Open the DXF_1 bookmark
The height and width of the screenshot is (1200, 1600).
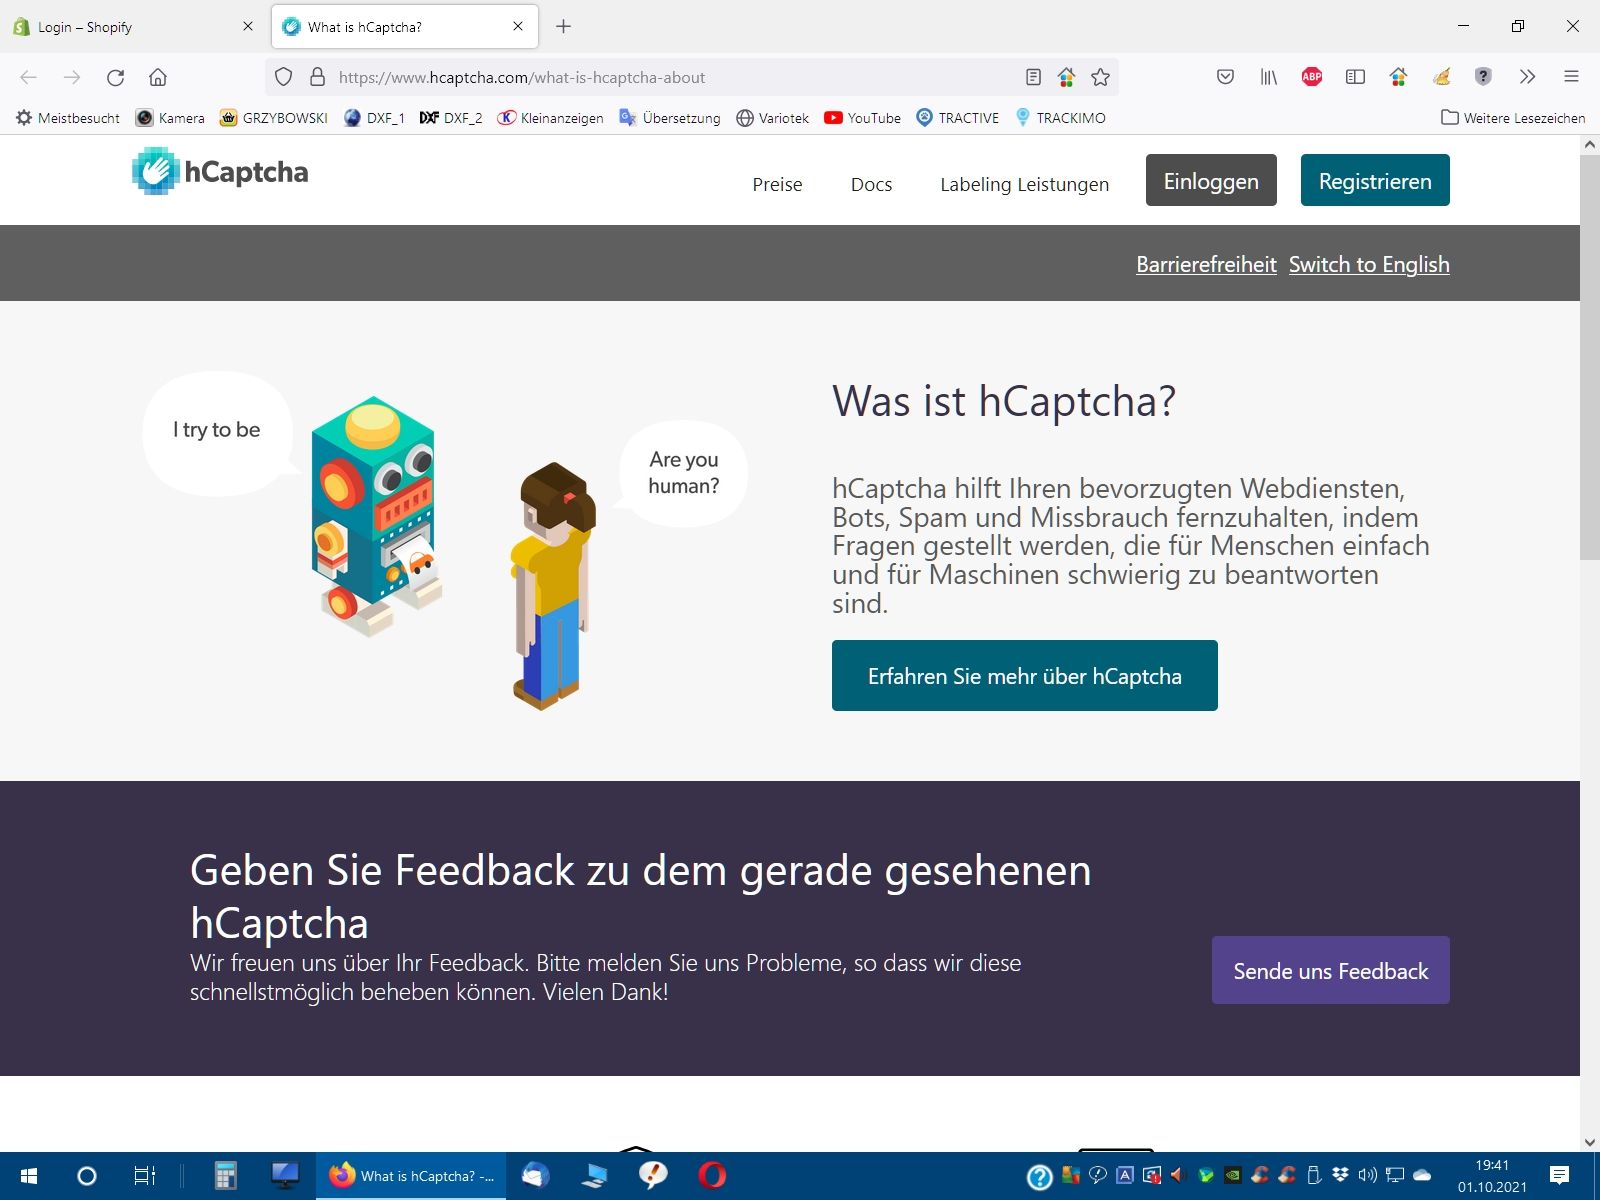(x=374, y=118)
